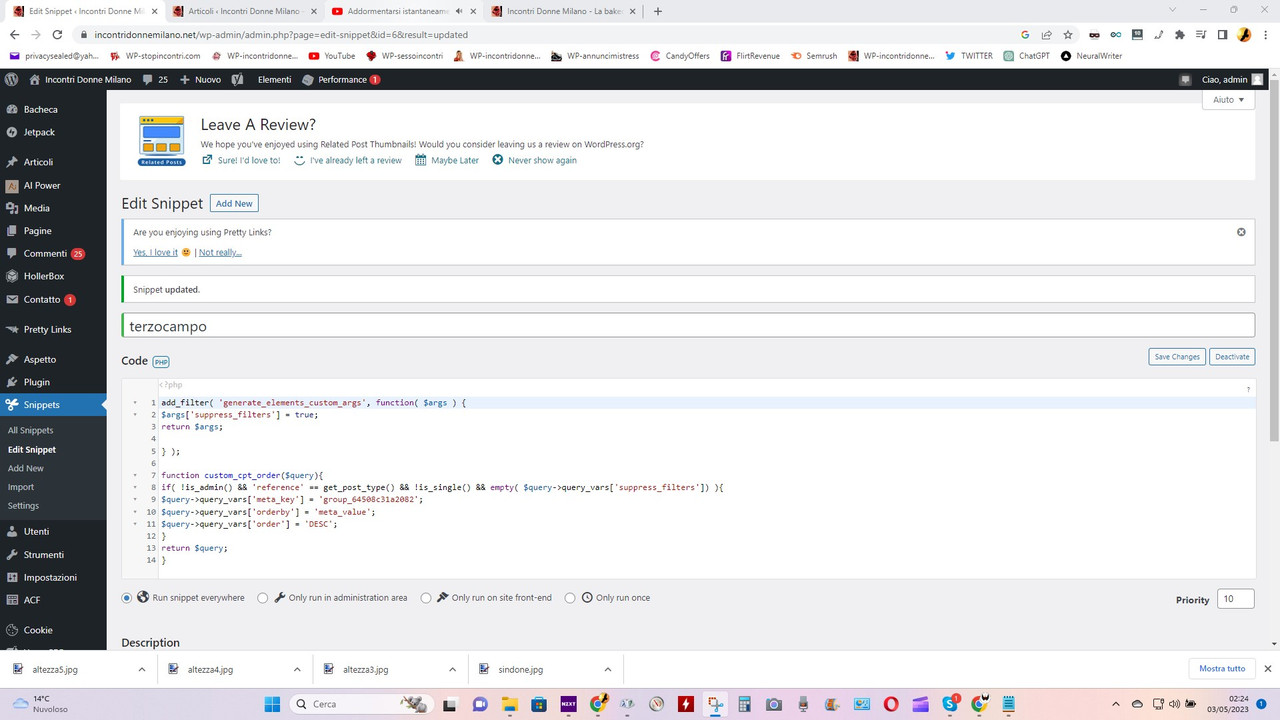The height and width of the screenshot is (720, 1280).
Task: Collapse code fold arrow at line 1
Action: click(x=135, y=403)
